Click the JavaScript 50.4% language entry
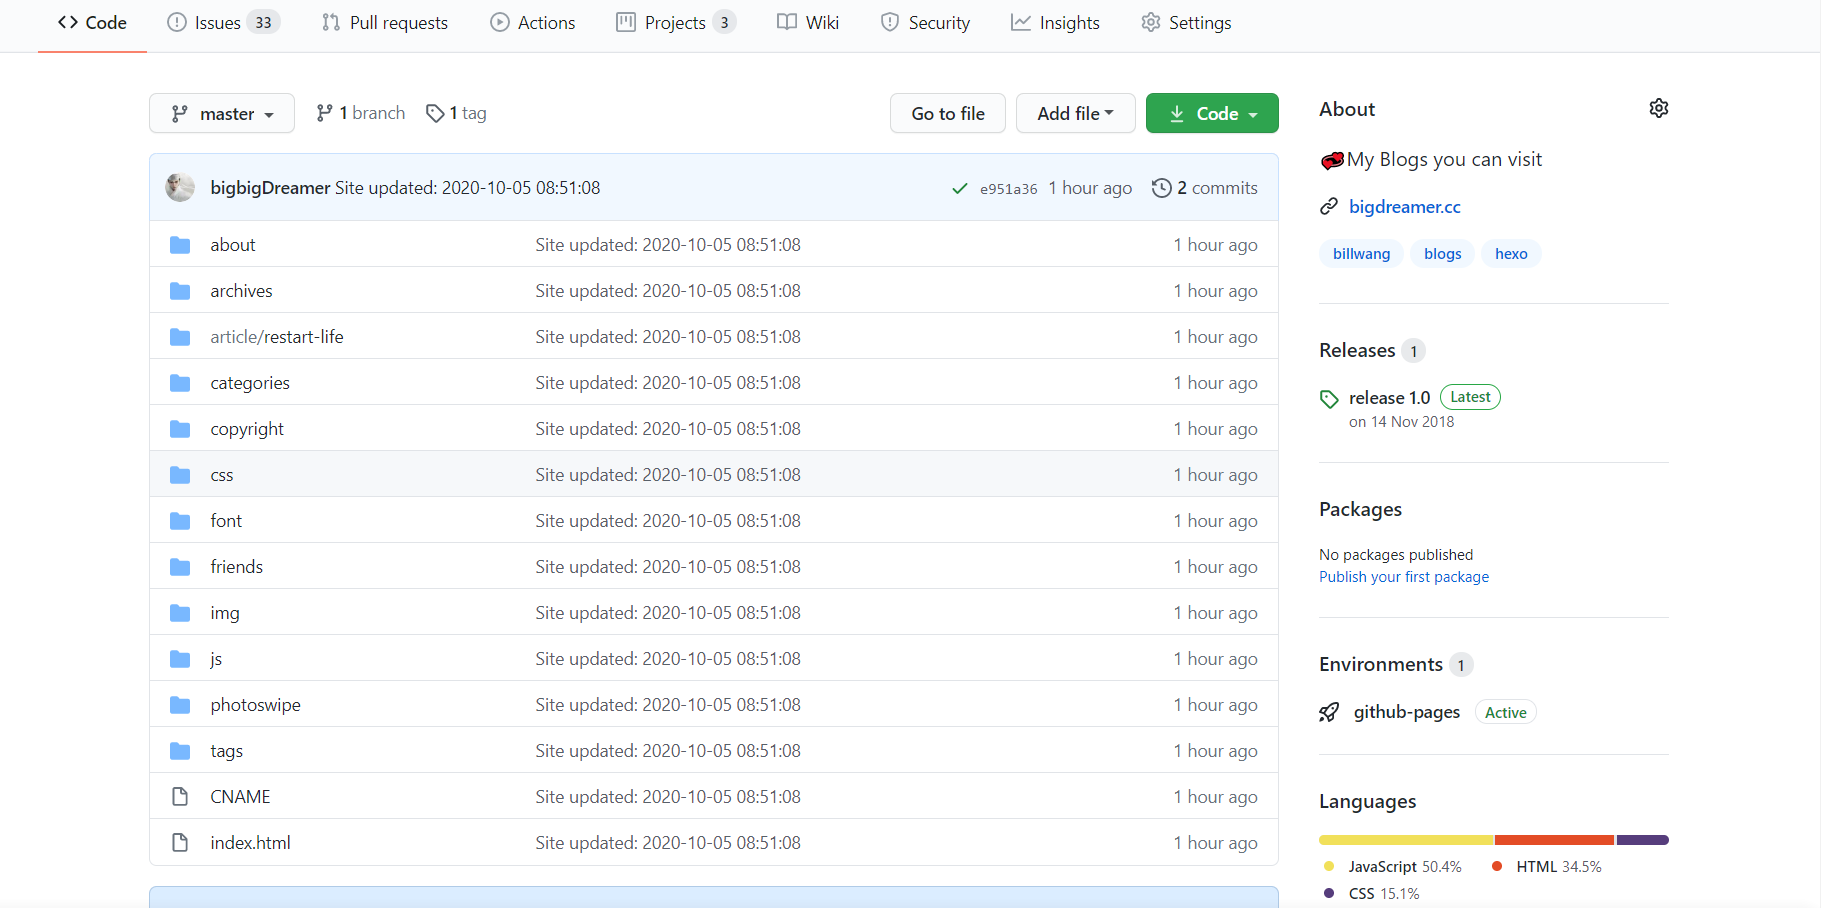The height and width of the screenshot is (908, 1821). pyautogui.click(x=1392, y=867)
